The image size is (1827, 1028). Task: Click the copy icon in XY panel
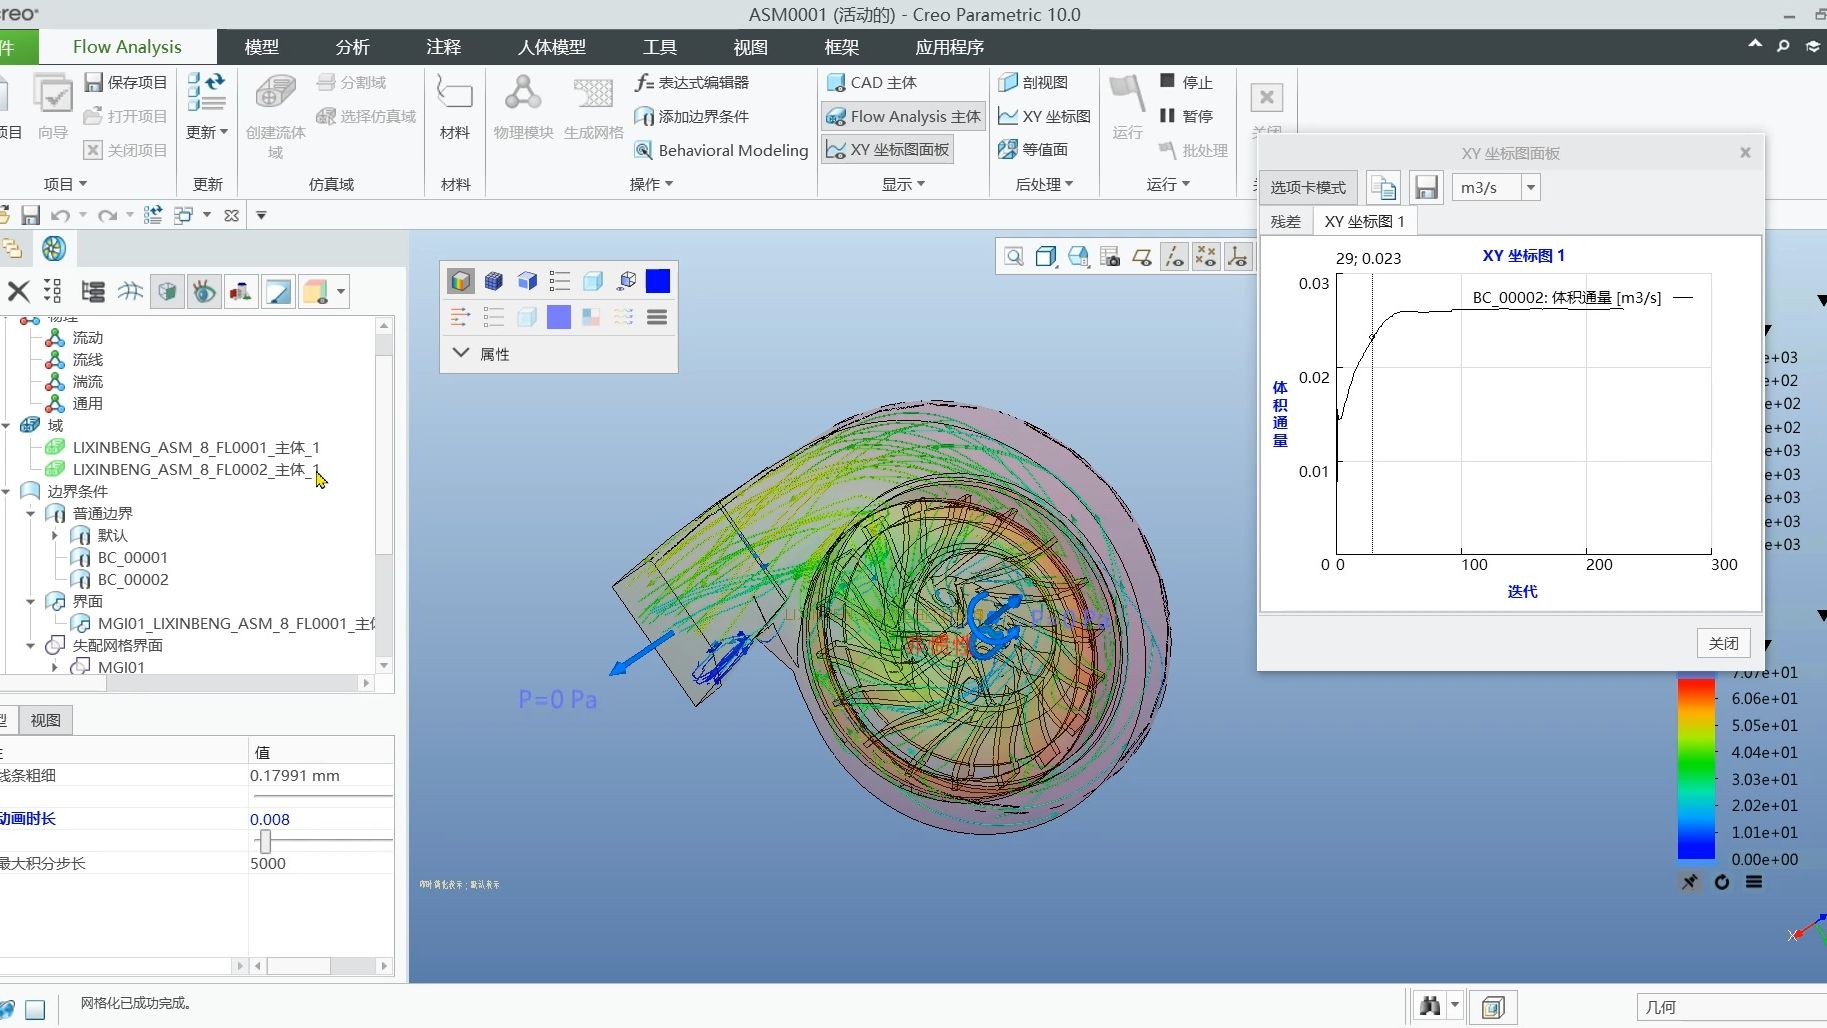point(1384,188)
